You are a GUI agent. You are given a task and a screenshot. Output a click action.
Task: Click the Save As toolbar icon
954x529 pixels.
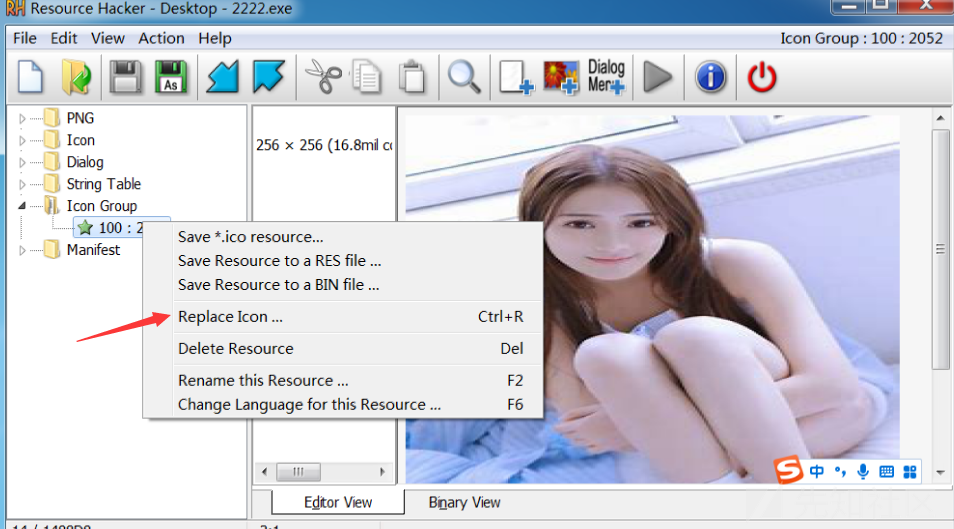[x=171, y=77]
